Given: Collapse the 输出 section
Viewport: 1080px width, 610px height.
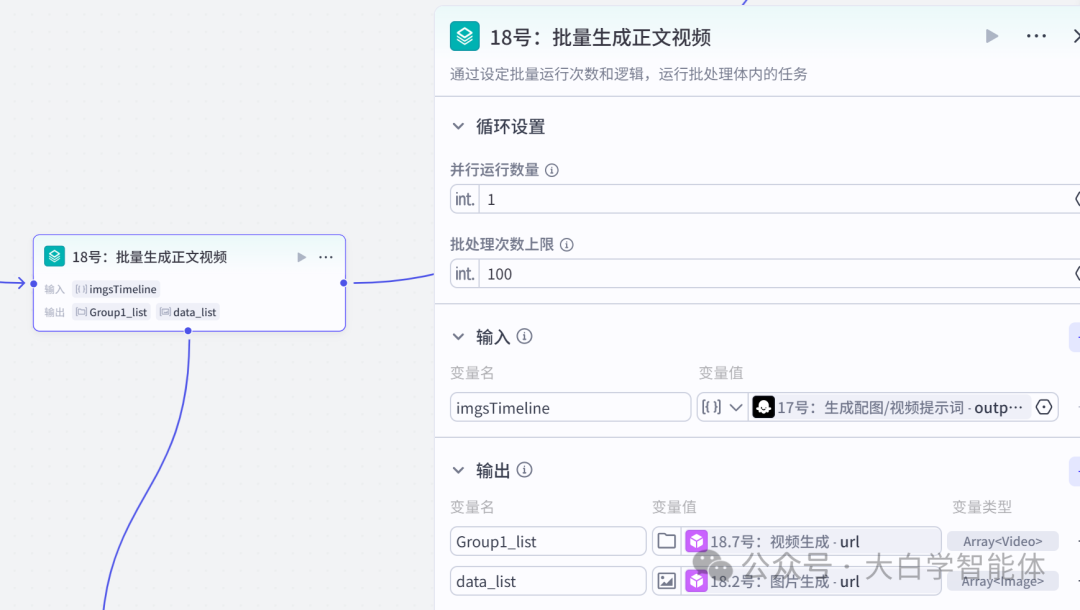Looking at the screenshot, I should (x=458, y=470).
